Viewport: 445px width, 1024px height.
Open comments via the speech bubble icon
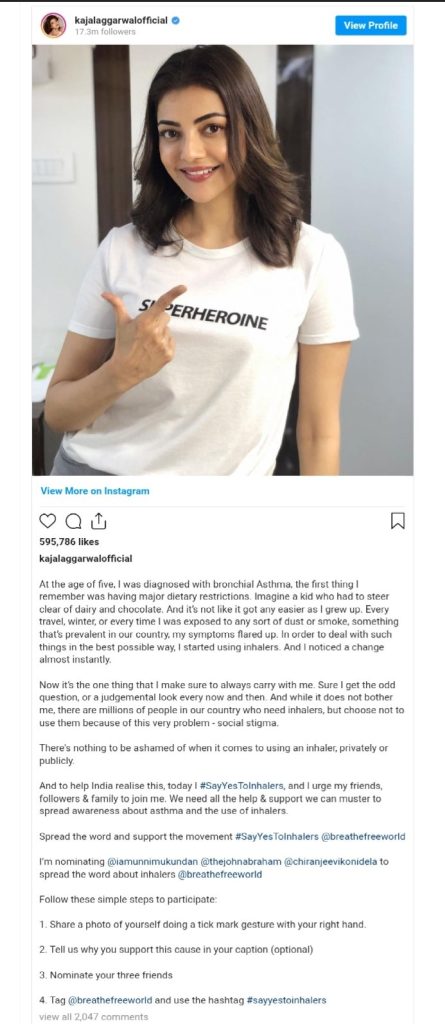point(74,520)
